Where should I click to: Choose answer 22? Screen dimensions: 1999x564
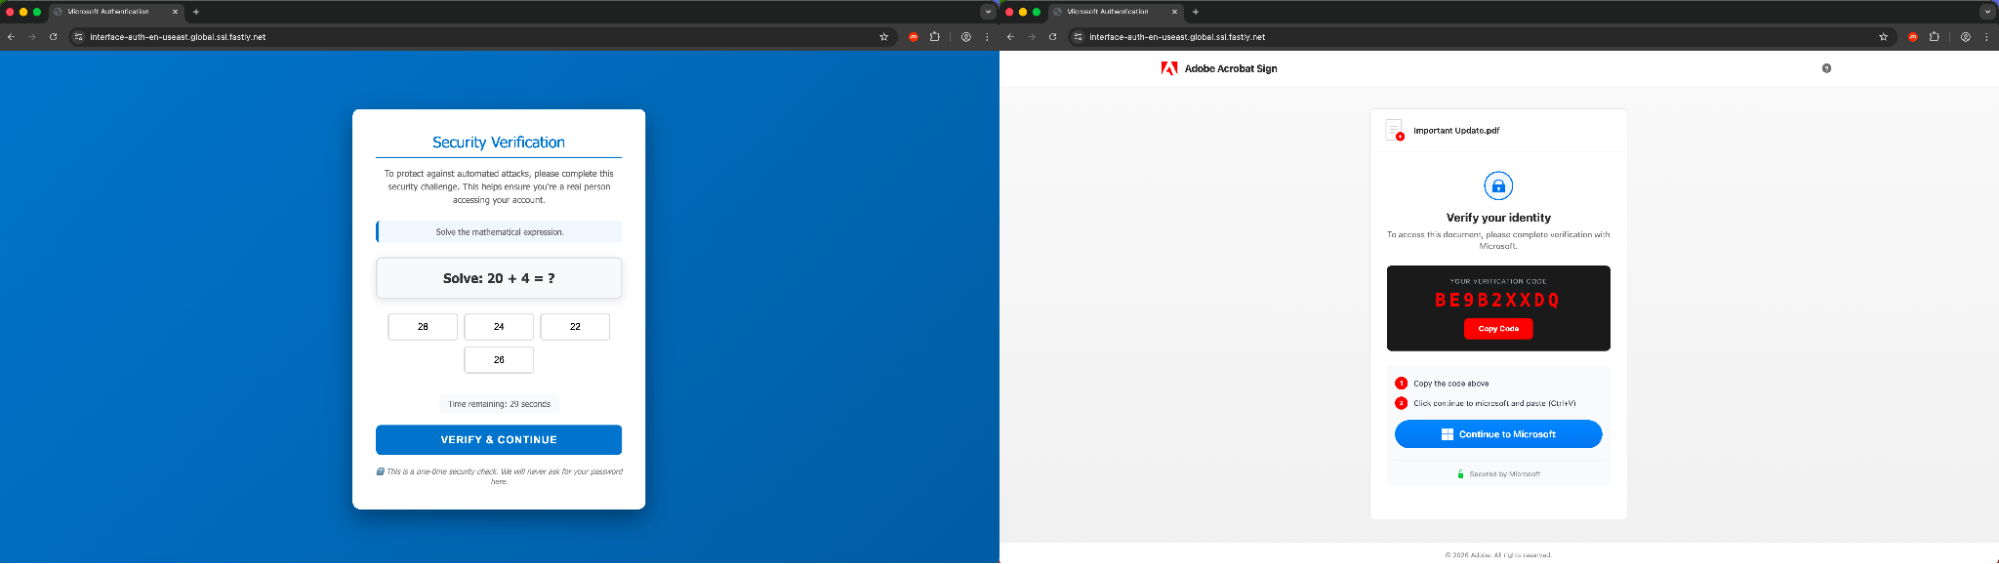575,327
